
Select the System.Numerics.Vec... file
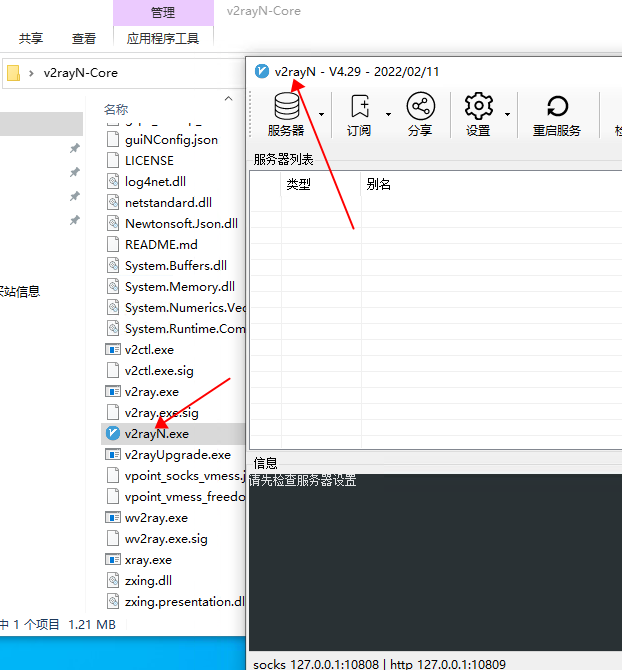[185, 307]
